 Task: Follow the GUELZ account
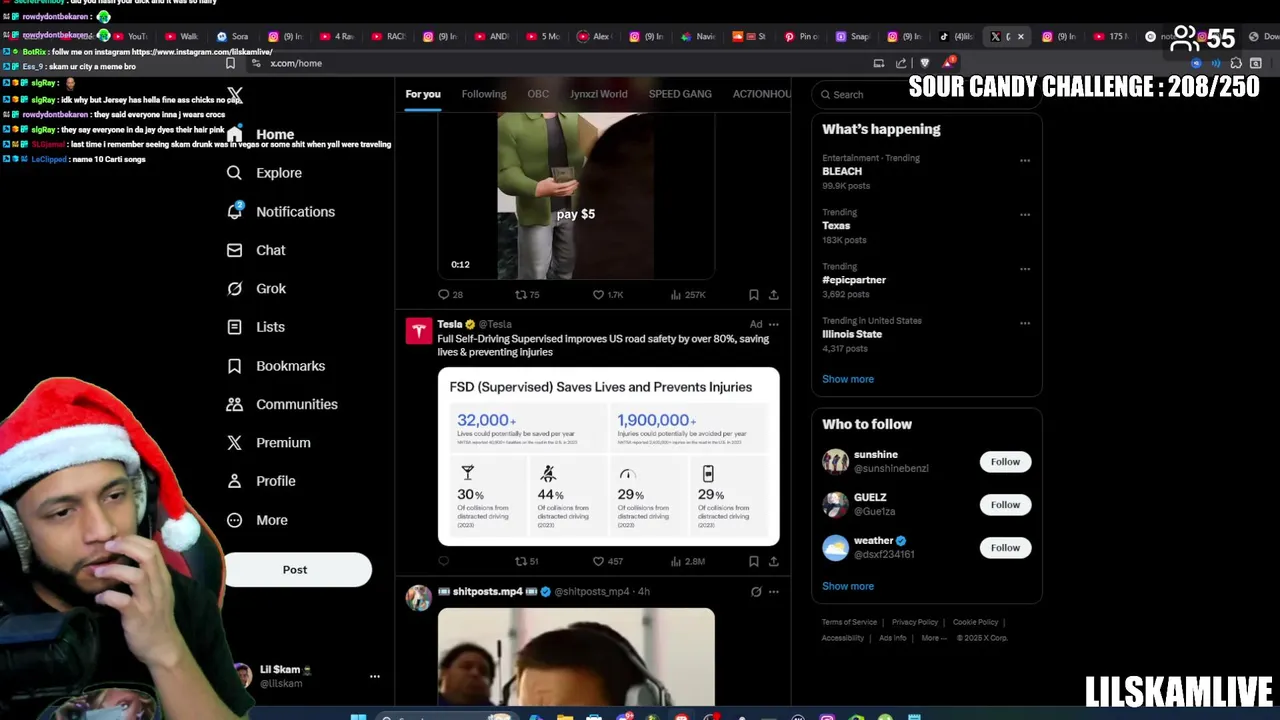[1005, 505]
